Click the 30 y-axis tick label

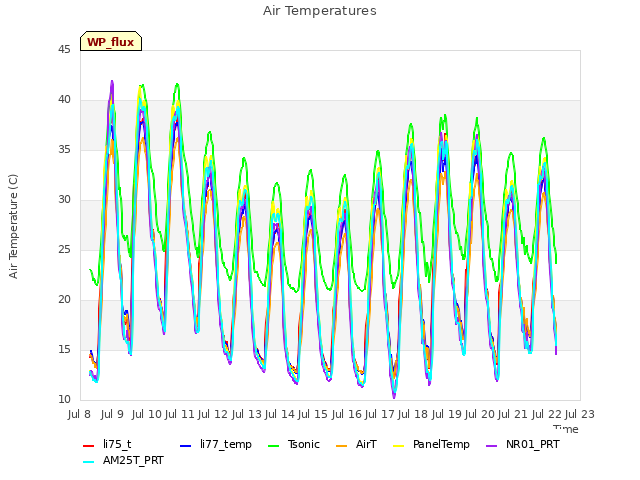click(x=64, y=200)
